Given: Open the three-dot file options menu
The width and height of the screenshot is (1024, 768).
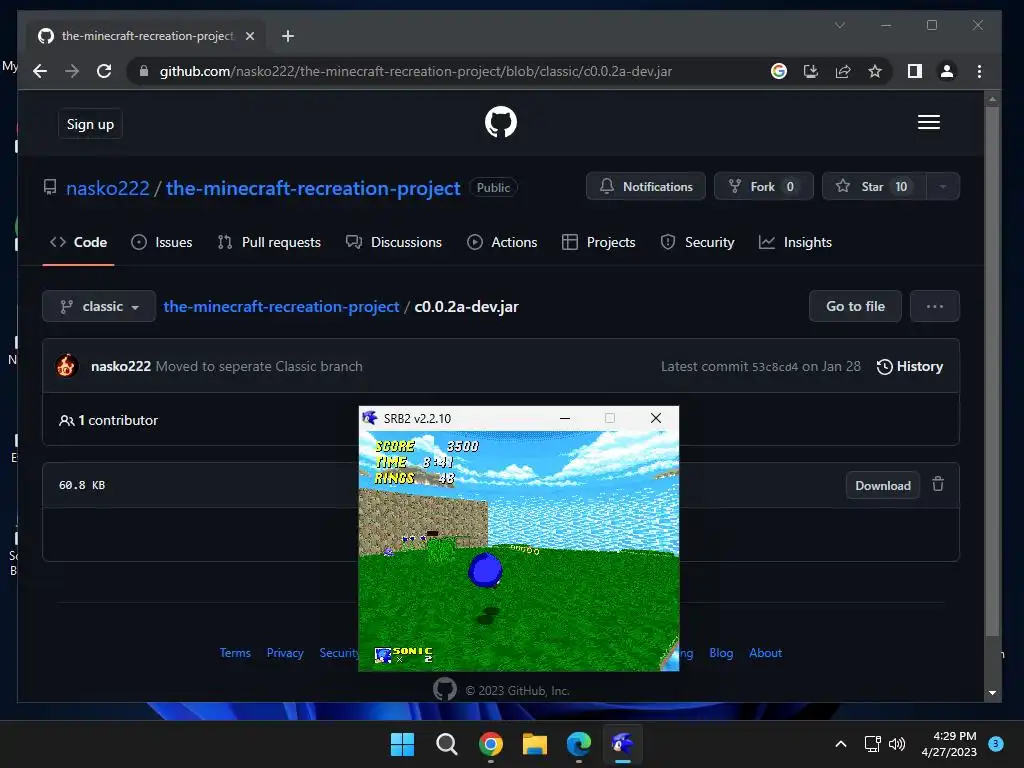Looking at the screenshot, I should tap(935, 306).
